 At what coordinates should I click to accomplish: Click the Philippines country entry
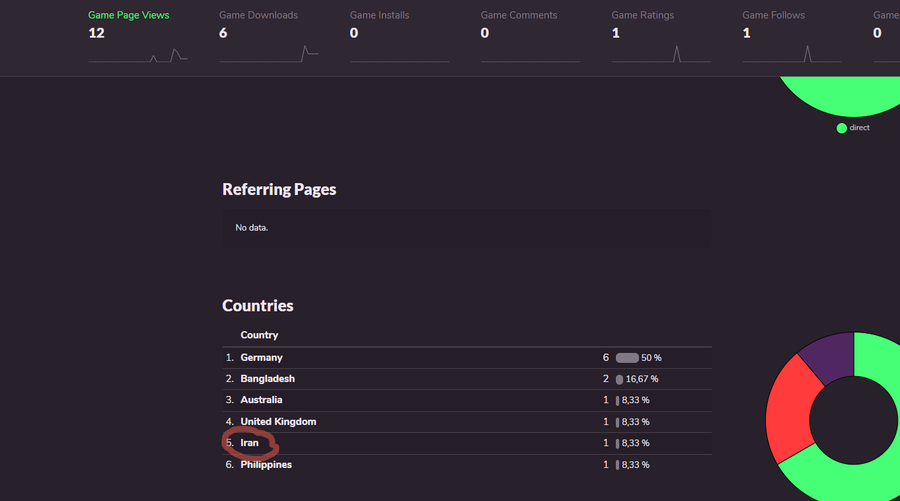point(266,465)
